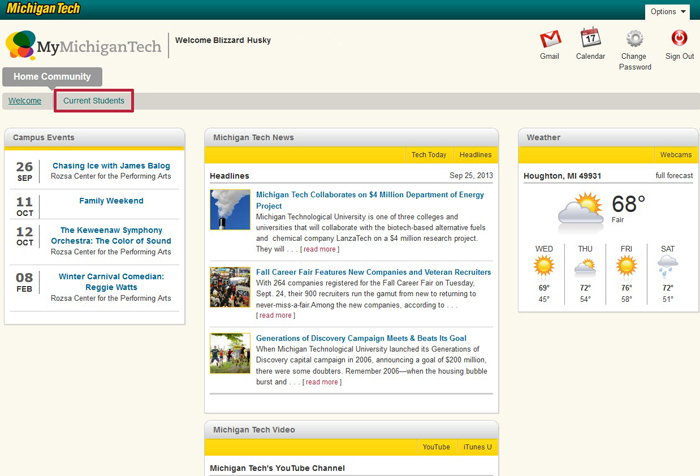Click the 68° current temperature
The image size is (700, 476).
pos(628,204)
